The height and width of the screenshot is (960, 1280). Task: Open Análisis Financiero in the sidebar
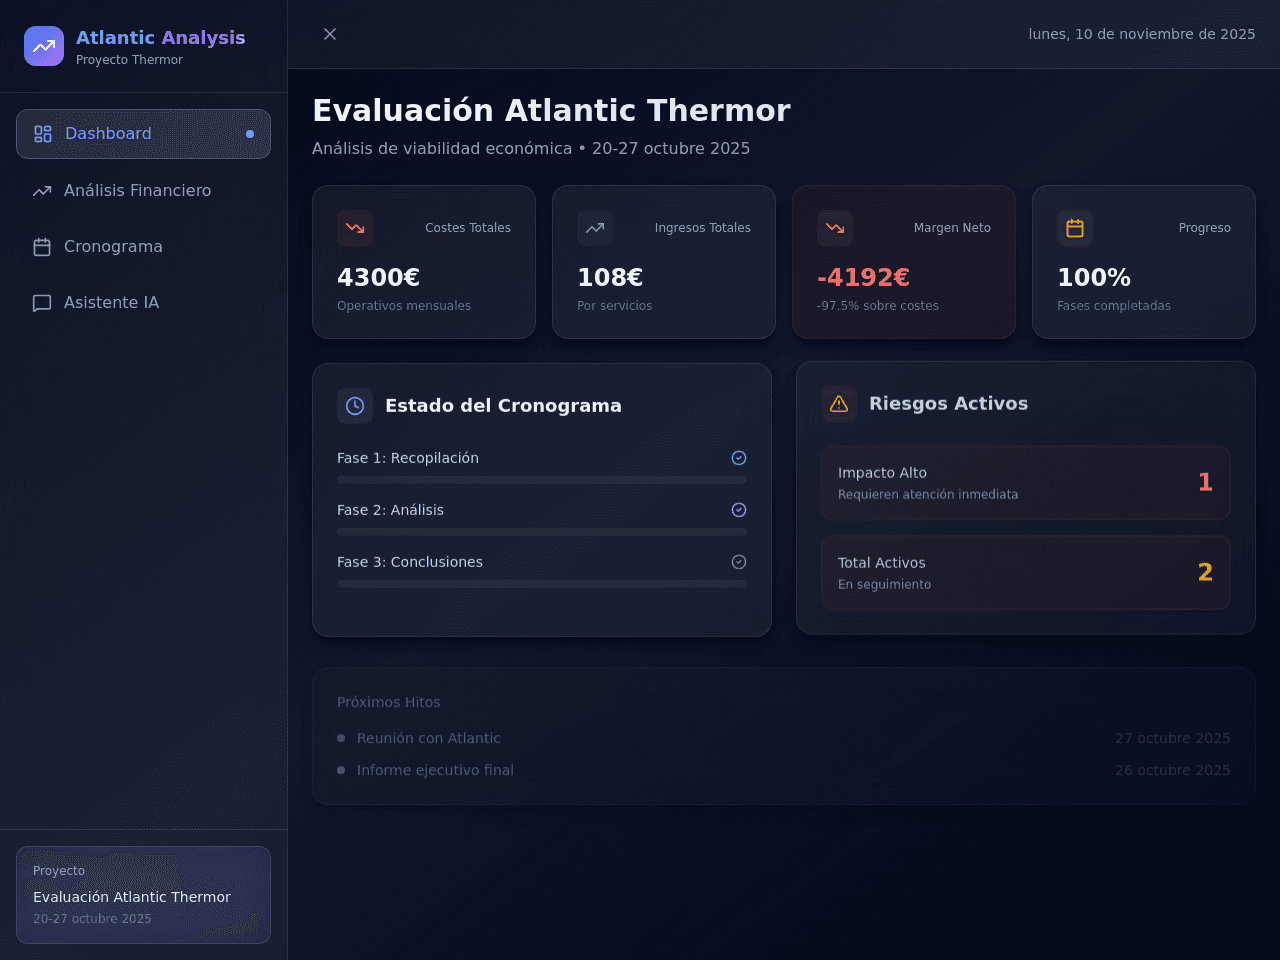(143, 190)
